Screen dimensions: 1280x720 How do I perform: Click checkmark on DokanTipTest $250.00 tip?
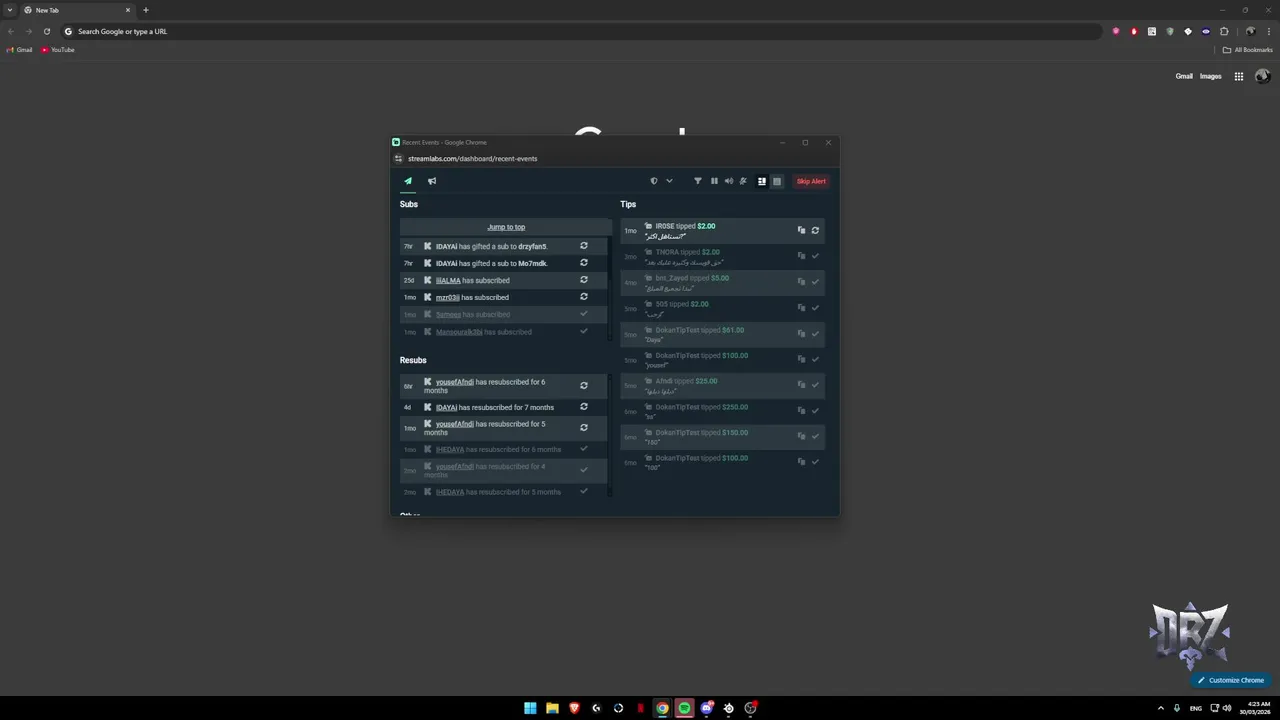pos(815,411)
